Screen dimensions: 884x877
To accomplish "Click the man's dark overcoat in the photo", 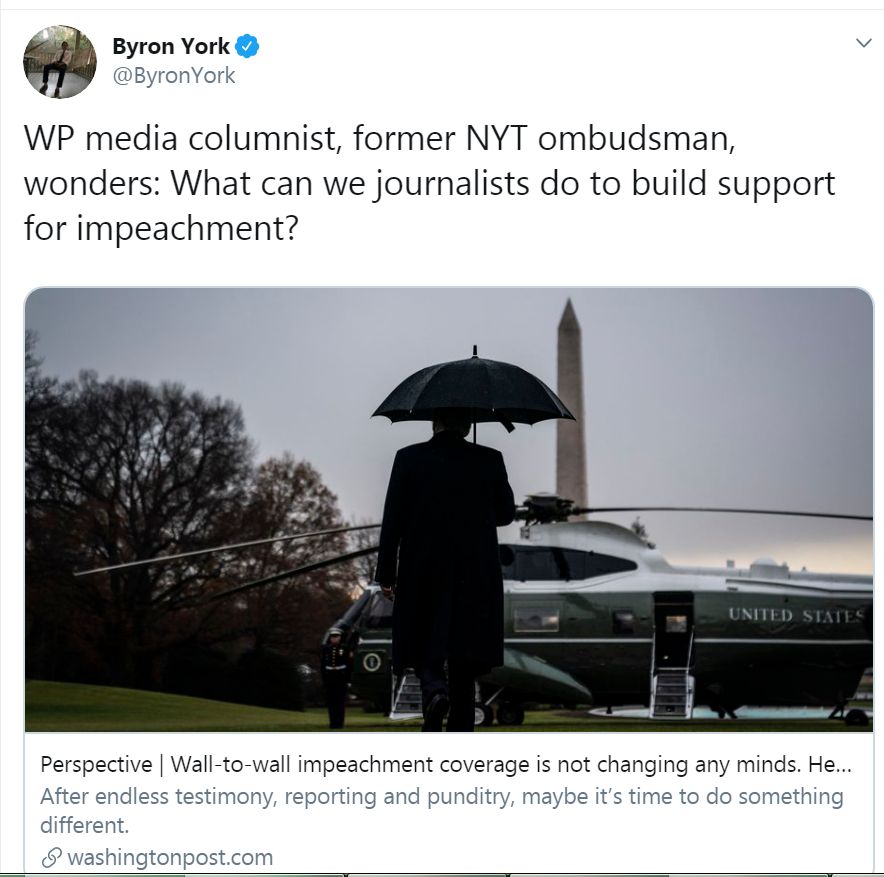I will pyautogui.click(x=444, y=552).
